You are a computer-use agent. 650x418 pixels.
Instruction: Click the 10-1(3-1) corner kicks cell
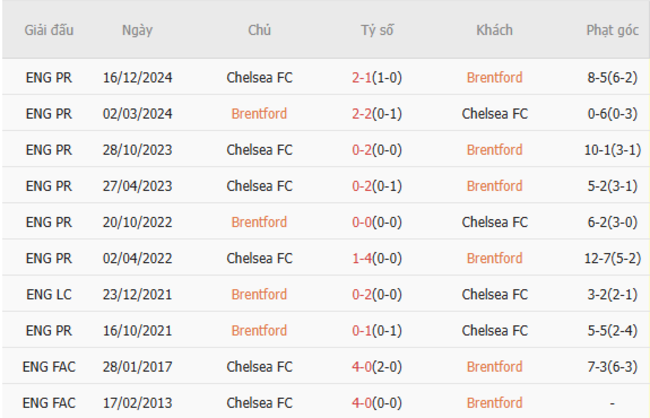[612, 150]
